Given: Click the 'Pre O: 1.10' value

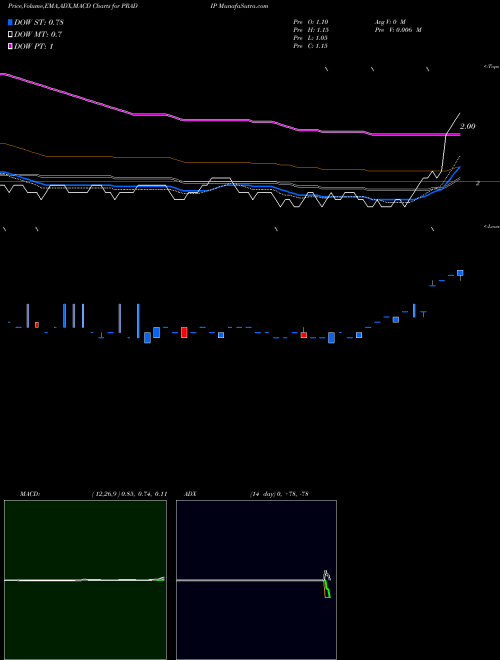Looking at the screenshot, I should pyautogui.click(x=311, y=22).
